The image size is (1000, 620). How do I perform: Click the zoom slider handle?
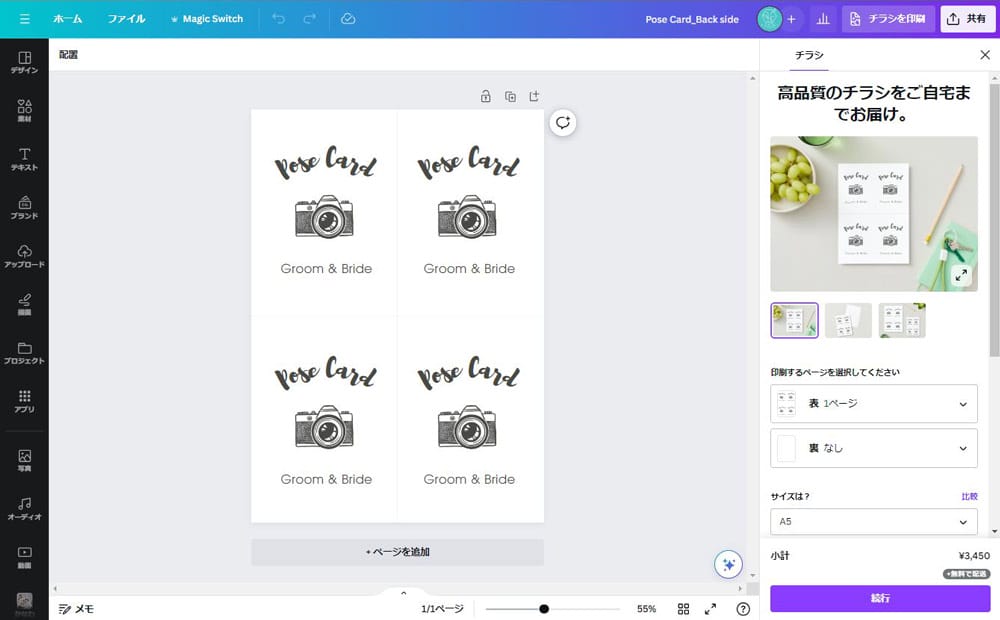[x=544, y=609]
